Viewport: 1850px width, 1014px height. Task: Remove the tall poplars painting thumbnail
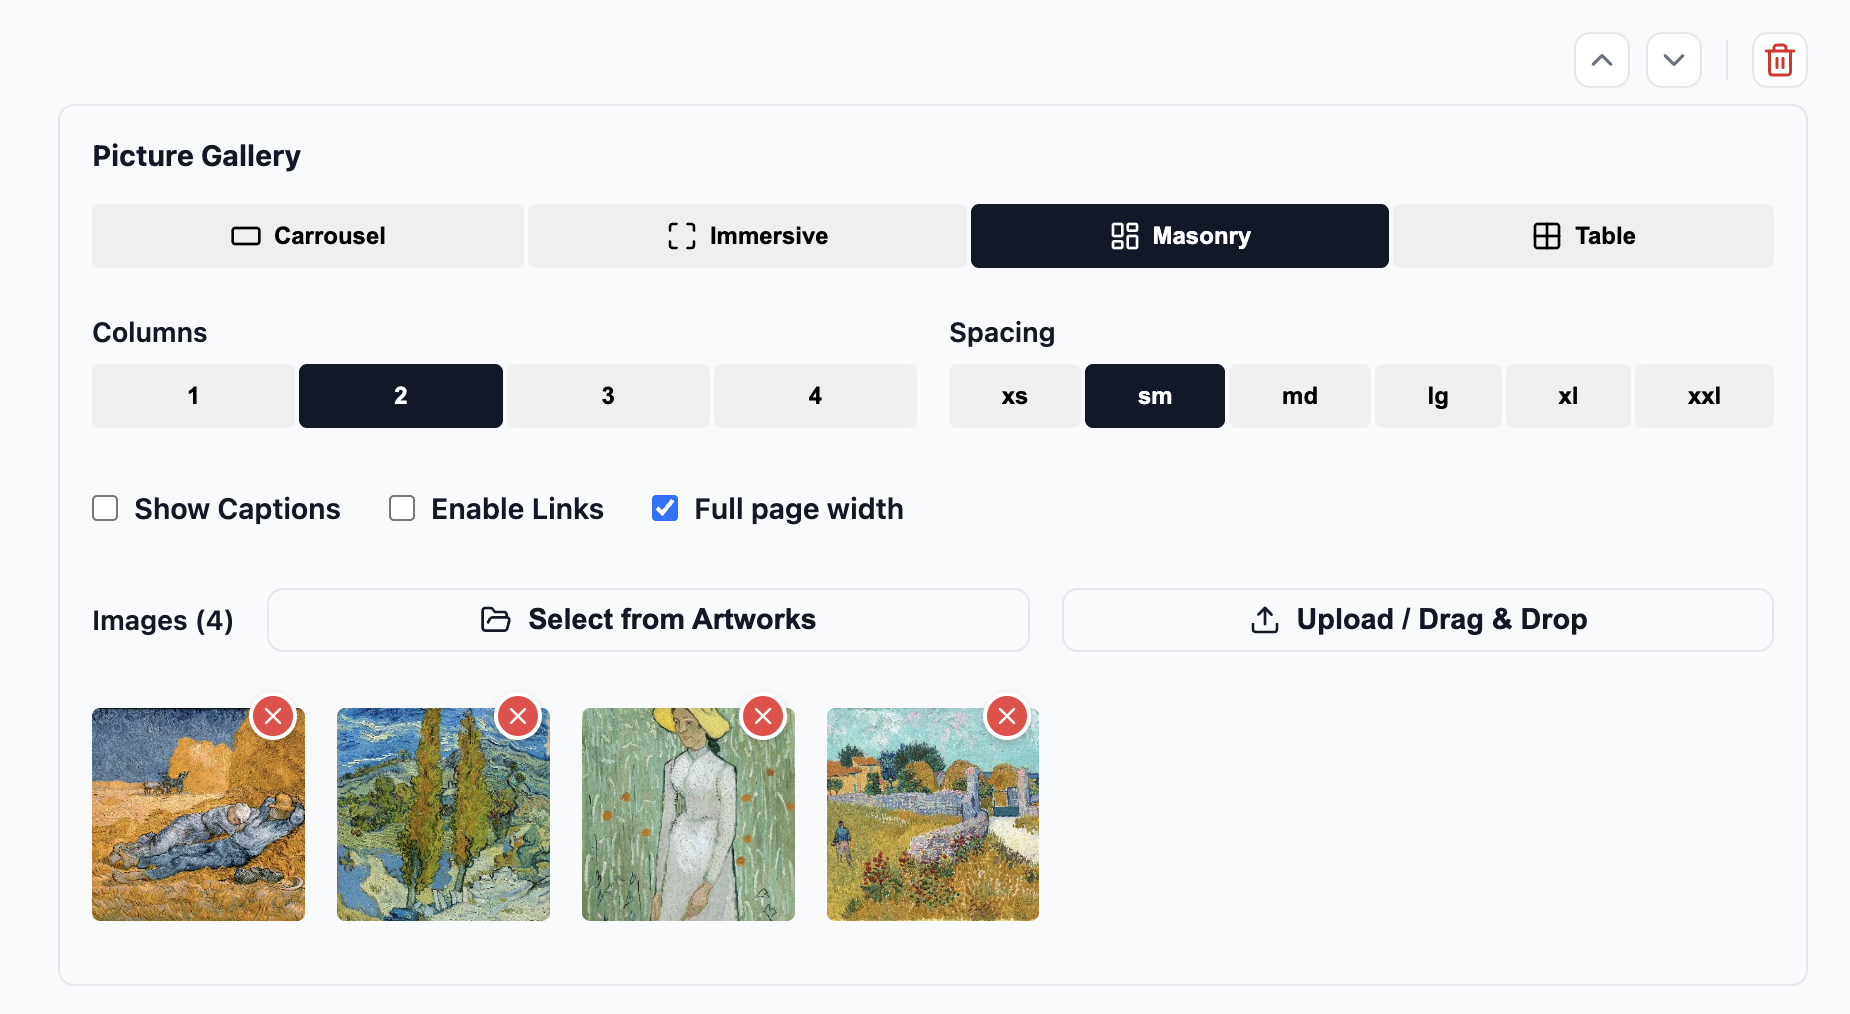(518, 715)
